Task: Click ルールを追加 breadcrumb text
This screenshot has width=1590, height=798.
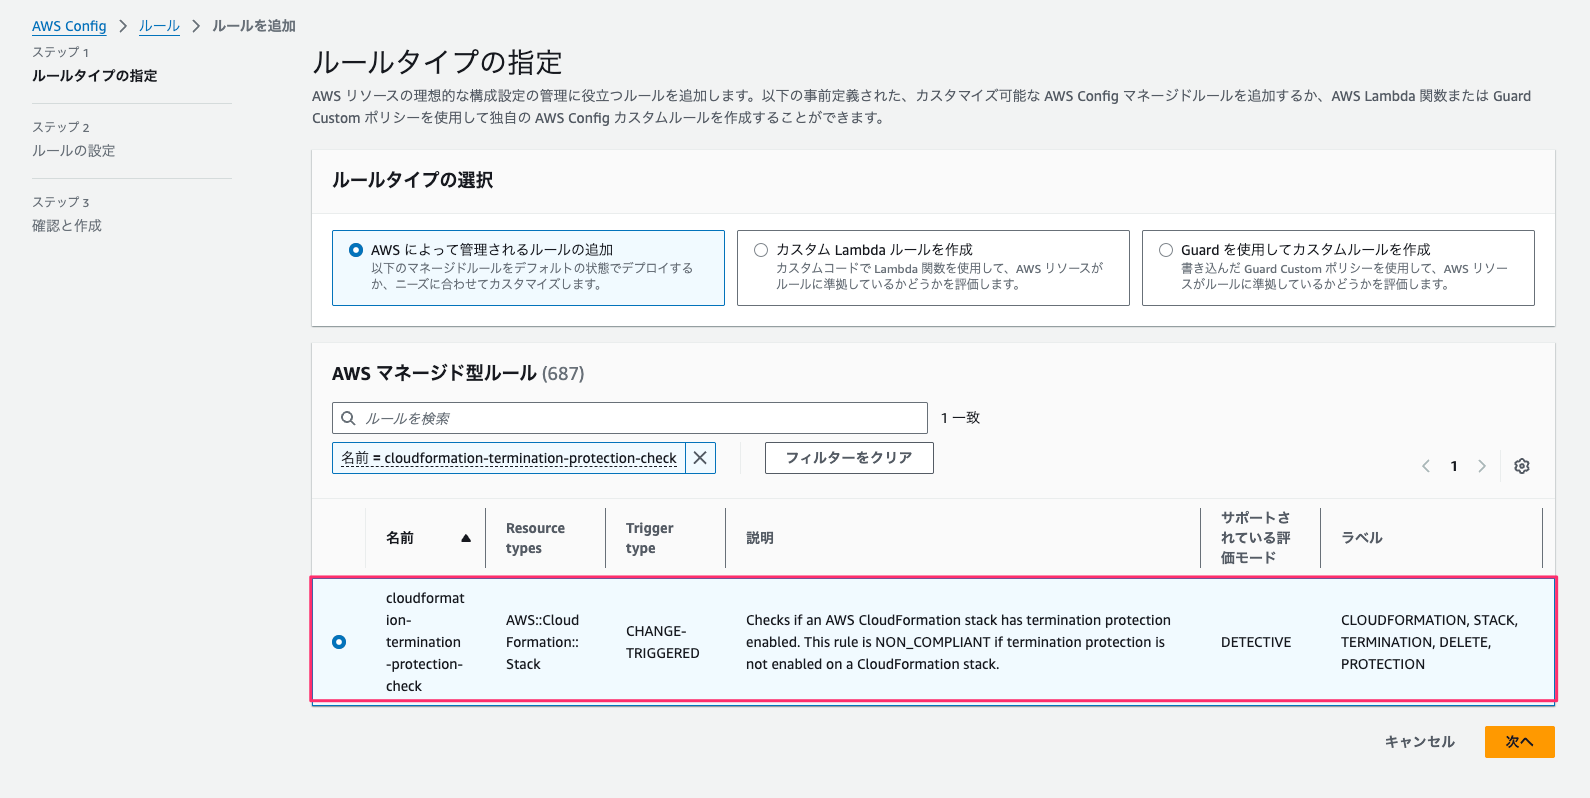Action: coord(254,26)
